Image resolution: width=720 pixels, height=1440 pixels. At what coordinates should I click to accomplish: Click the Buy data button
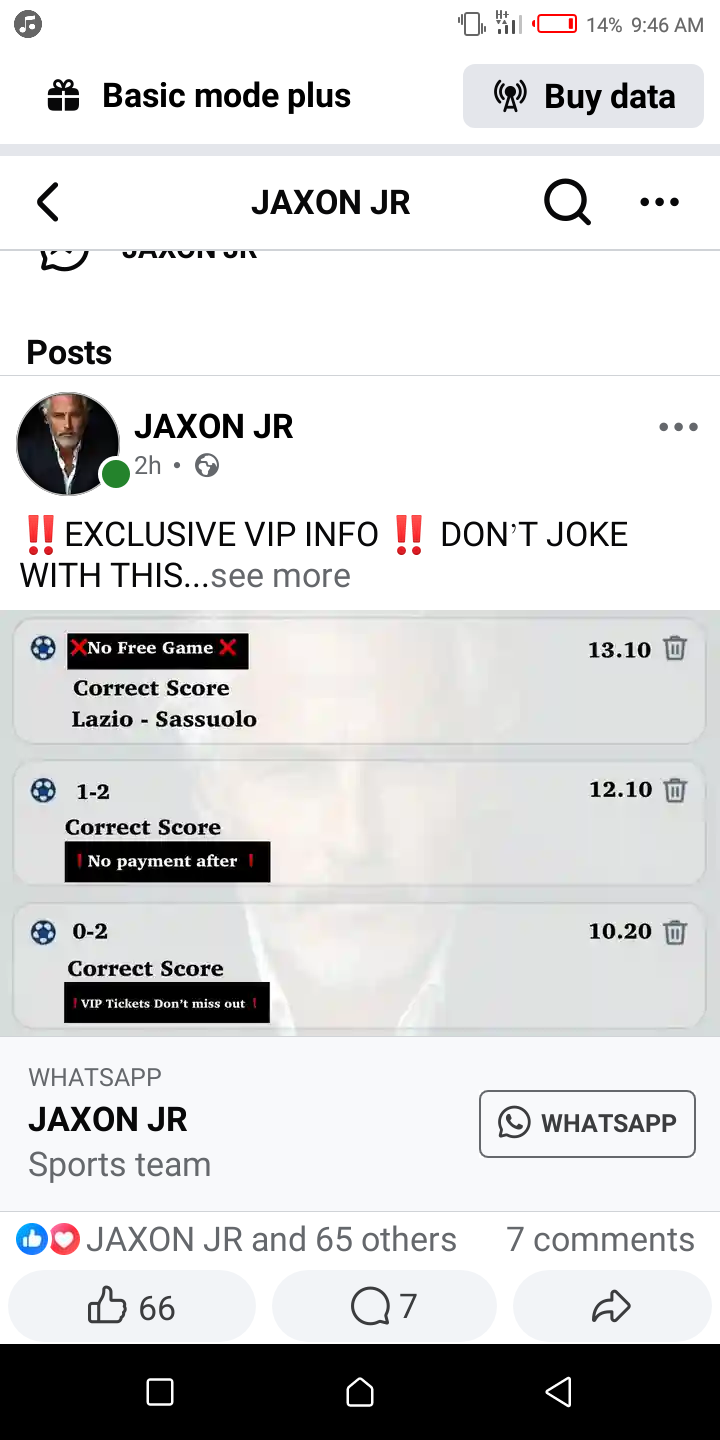pyautogui.click(x=583, y=96)
